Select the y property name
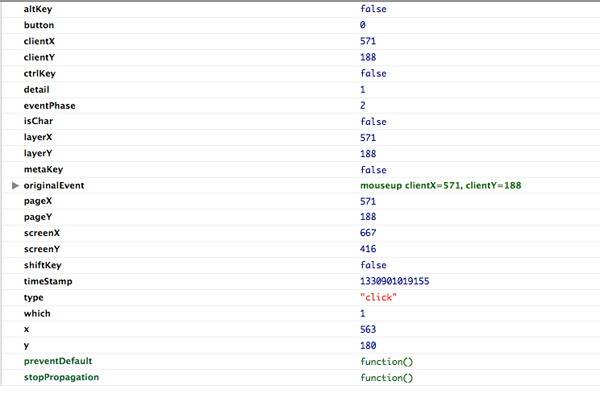Image resolution: width=600 pixels, height=406 pixels. click(26, 346)
